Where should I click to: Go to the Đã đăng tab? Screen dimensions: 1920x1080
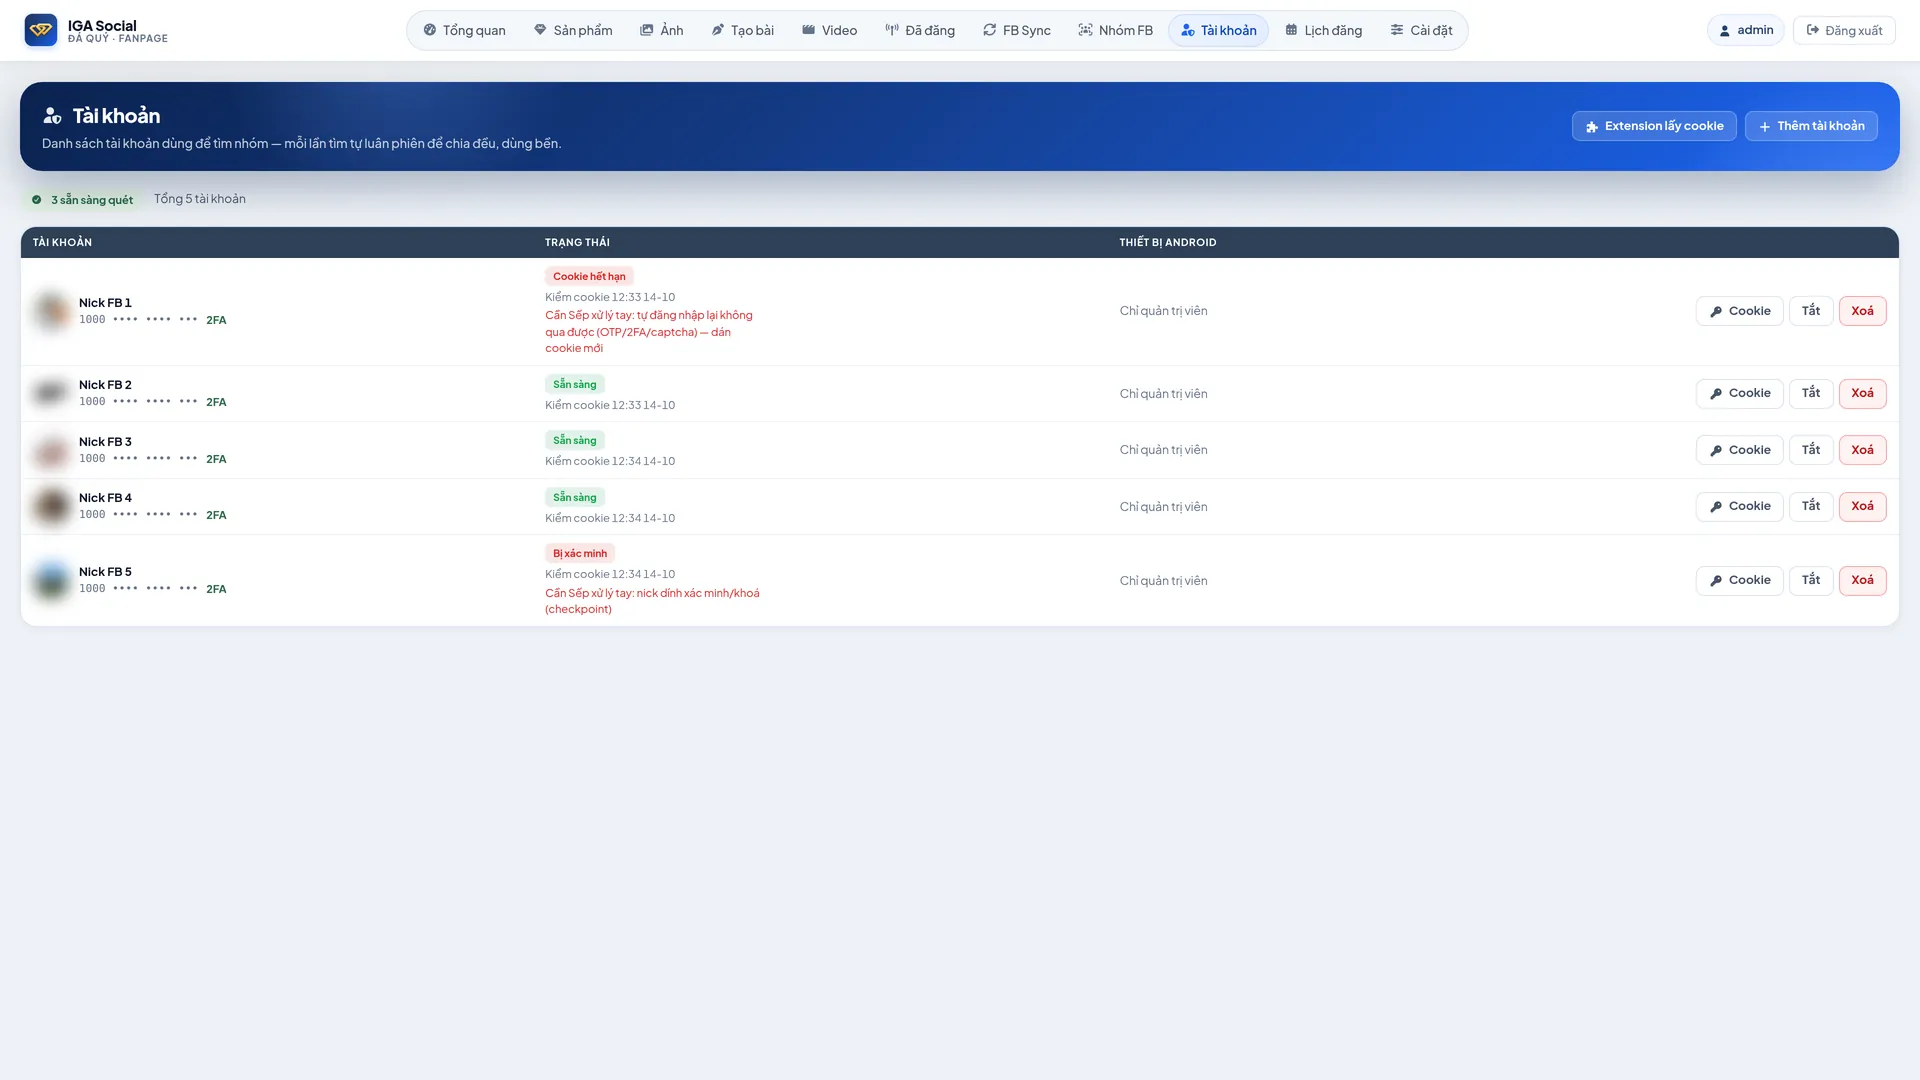[920, 30]
